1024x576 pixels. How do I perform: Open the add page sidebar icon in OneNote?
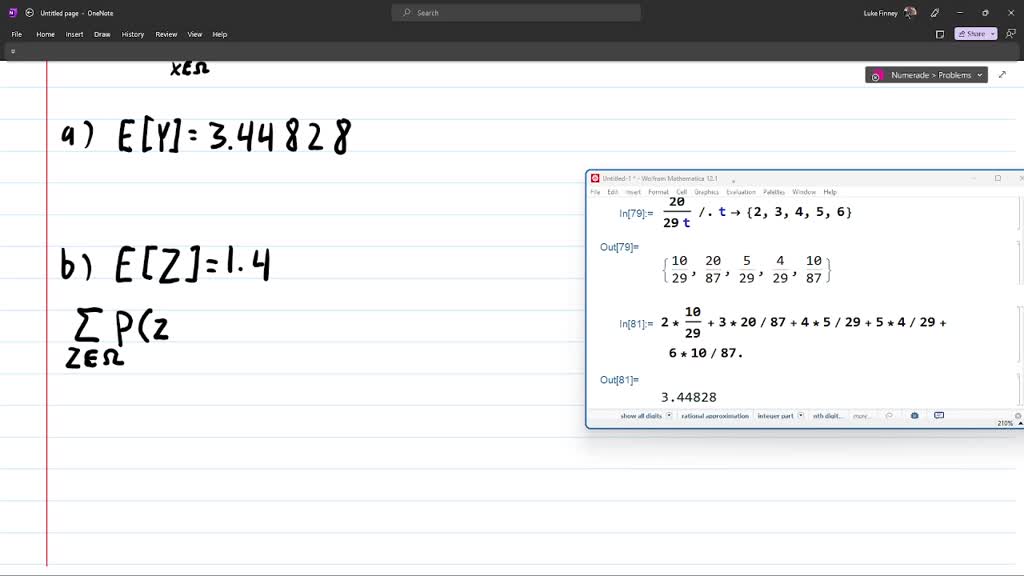[12, 50]
